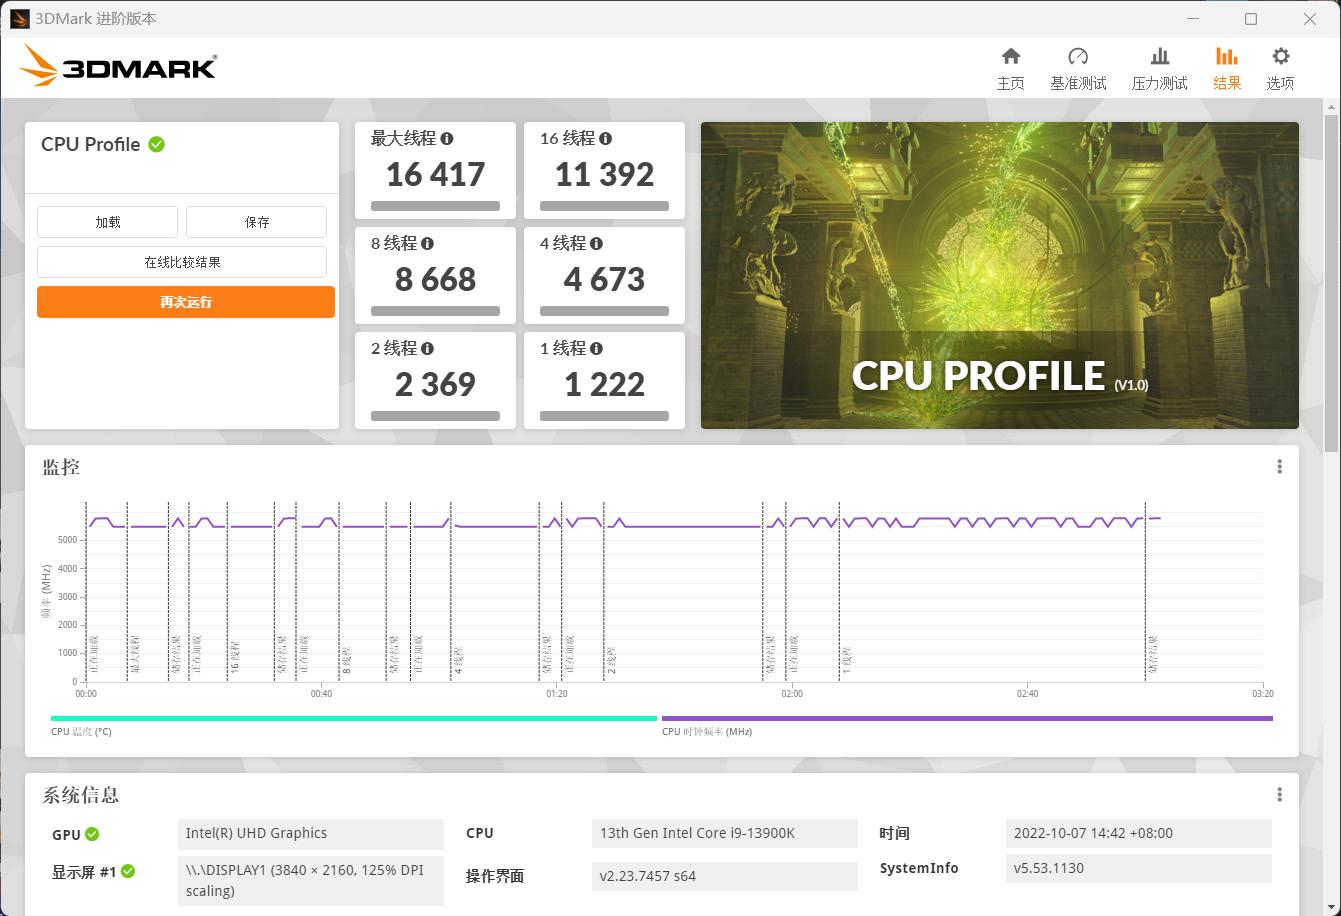Click the 在线比较结果 button
This screenshot has height=916, width=1341.
[182, 261]
